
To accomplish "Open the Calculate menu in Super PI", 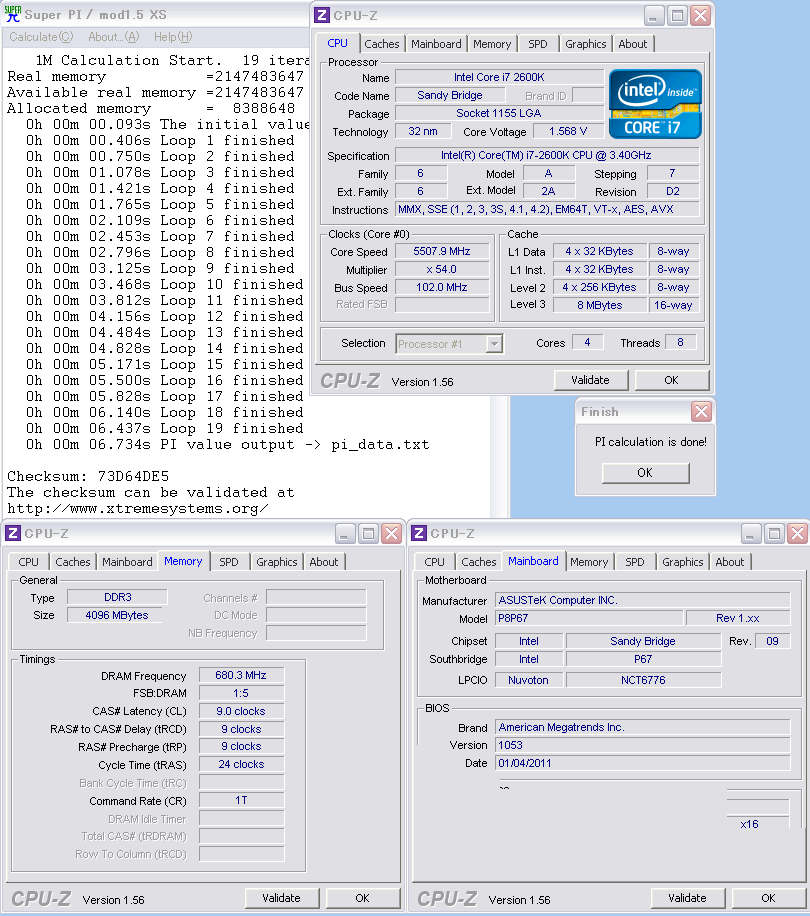I will point(41,37).
